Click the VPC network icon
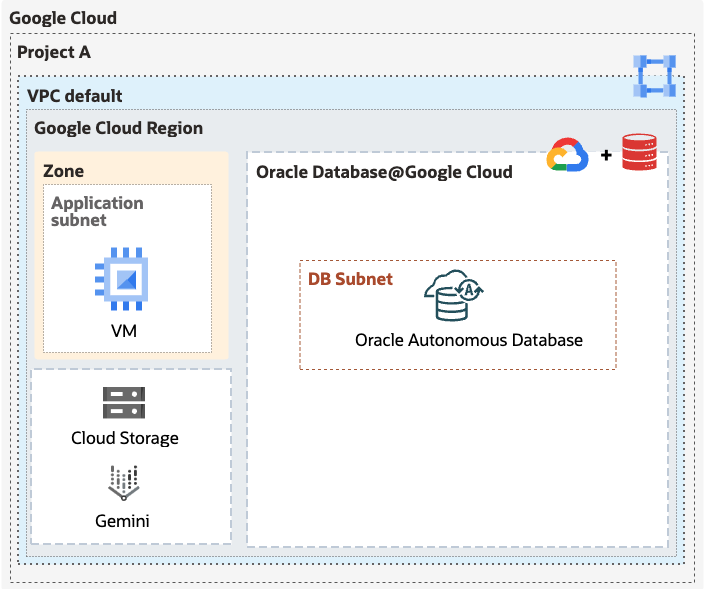 tap(654, 76)
